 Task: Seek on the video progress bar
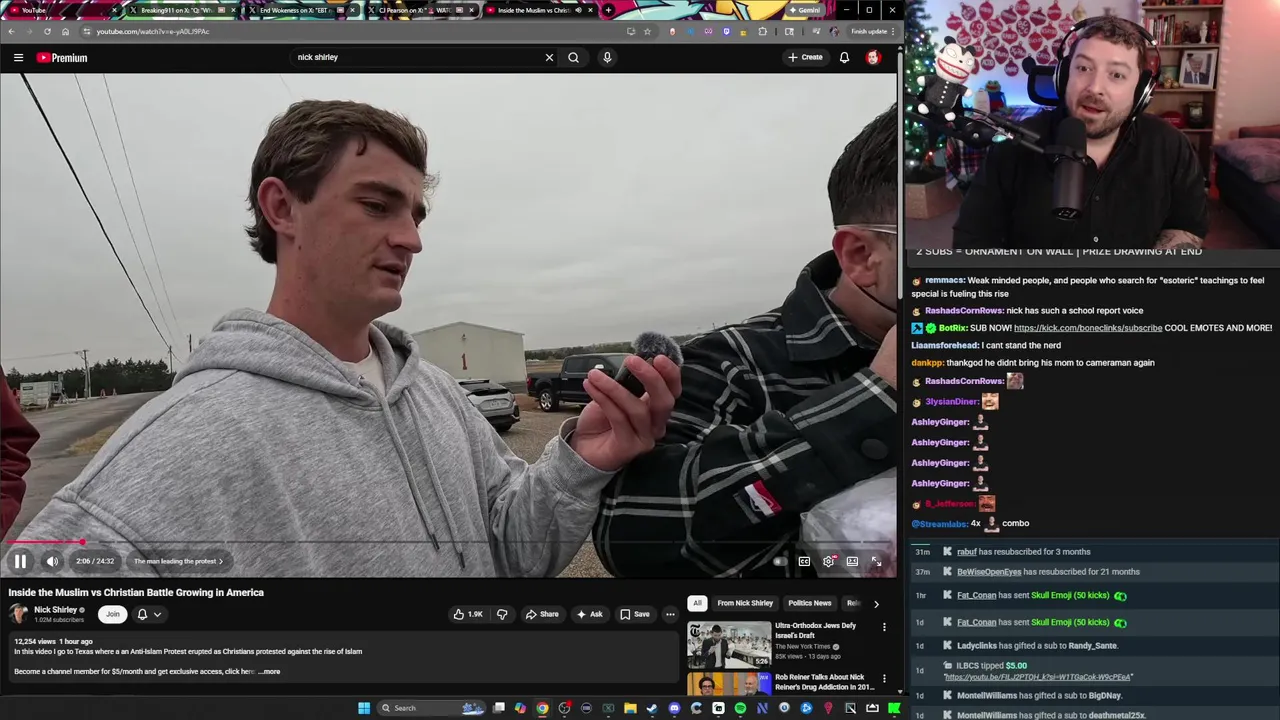[x=448, y=543]
